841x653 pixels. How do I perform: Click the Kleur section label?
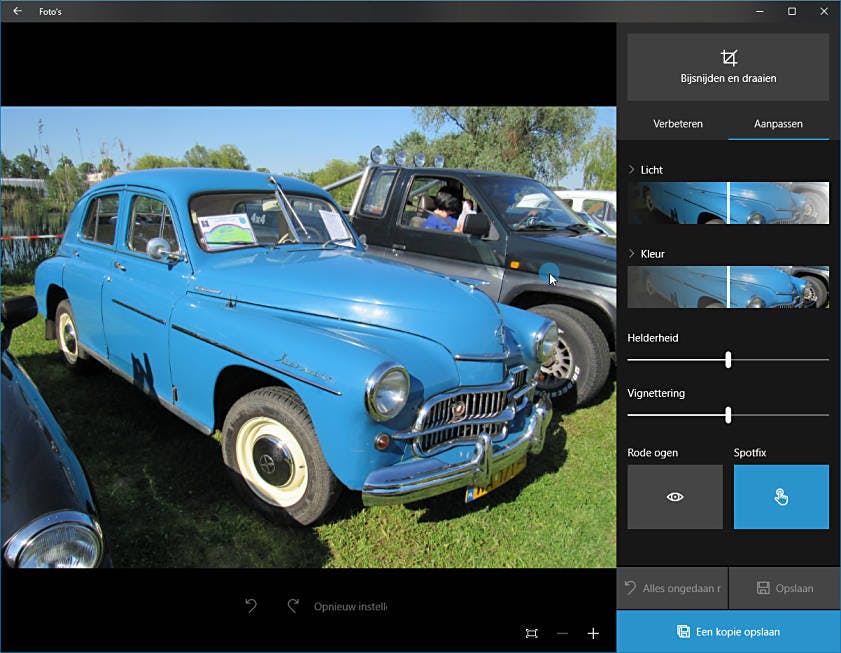[x=652, y=254]
